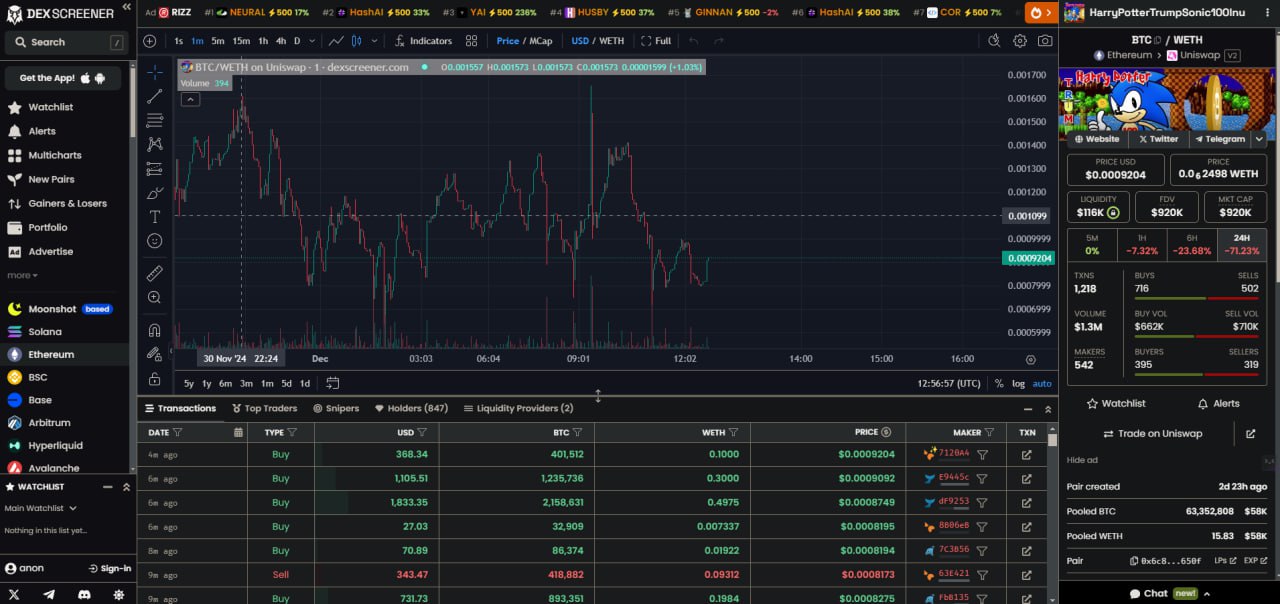Open the layout grid selector
The width and height of the screenshot is (1280, 604).
471,41
